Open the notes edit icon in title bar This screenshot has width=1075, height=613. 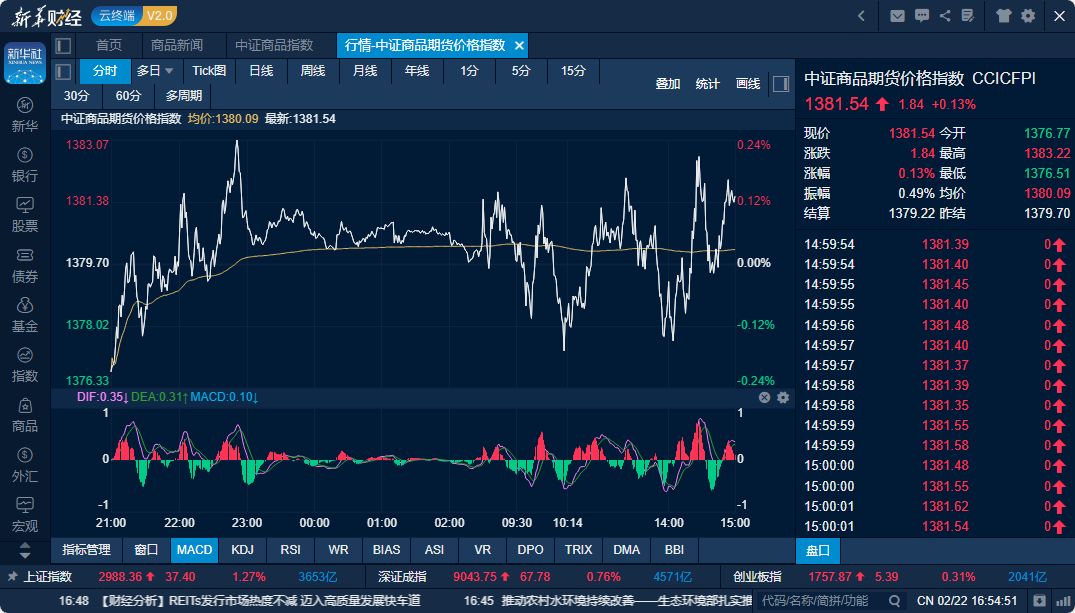967,16
